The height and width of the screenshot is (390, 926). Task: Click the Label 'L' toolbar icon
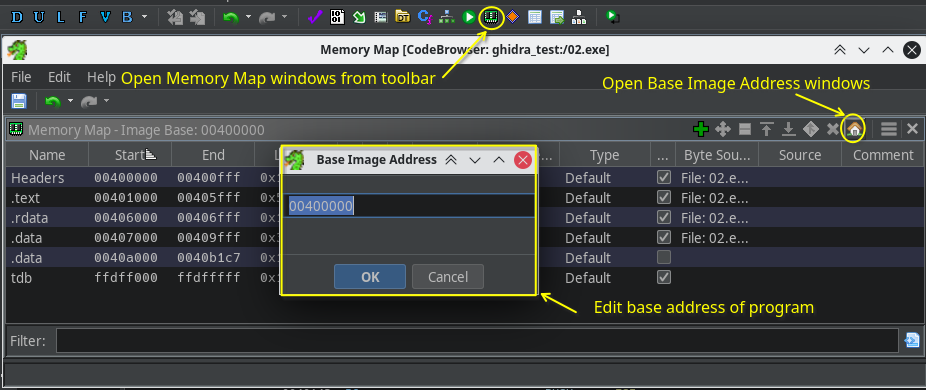point(60,17)
